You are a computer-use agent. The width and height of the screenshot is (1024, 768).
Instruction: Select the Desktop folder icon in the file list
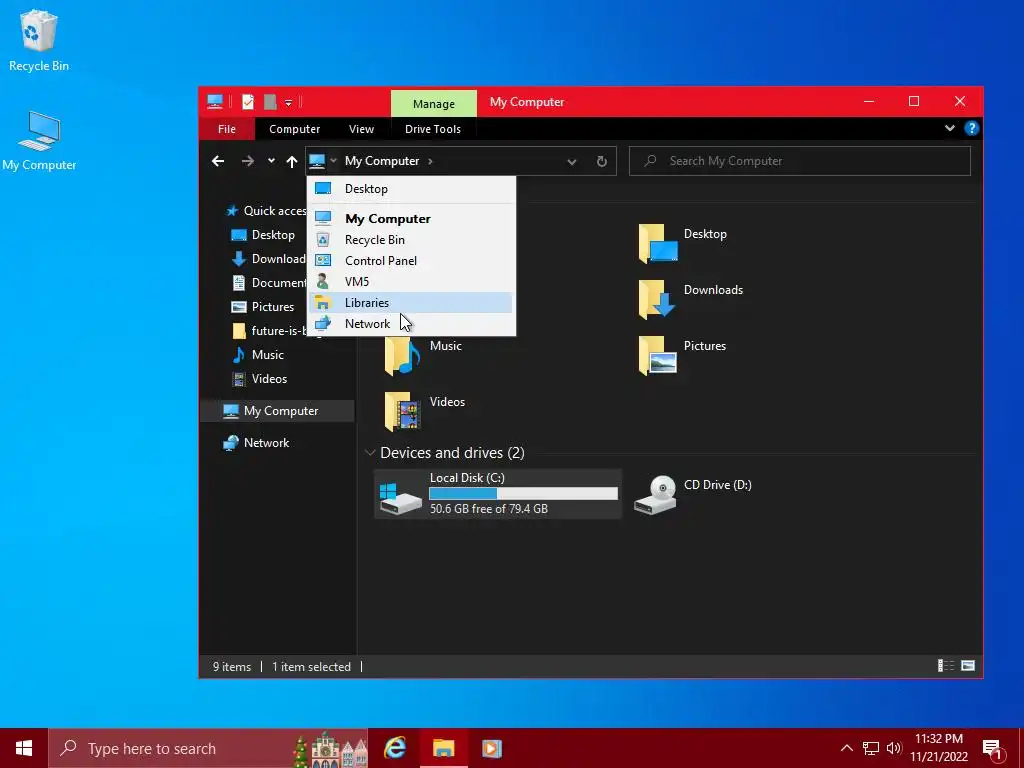658,243
